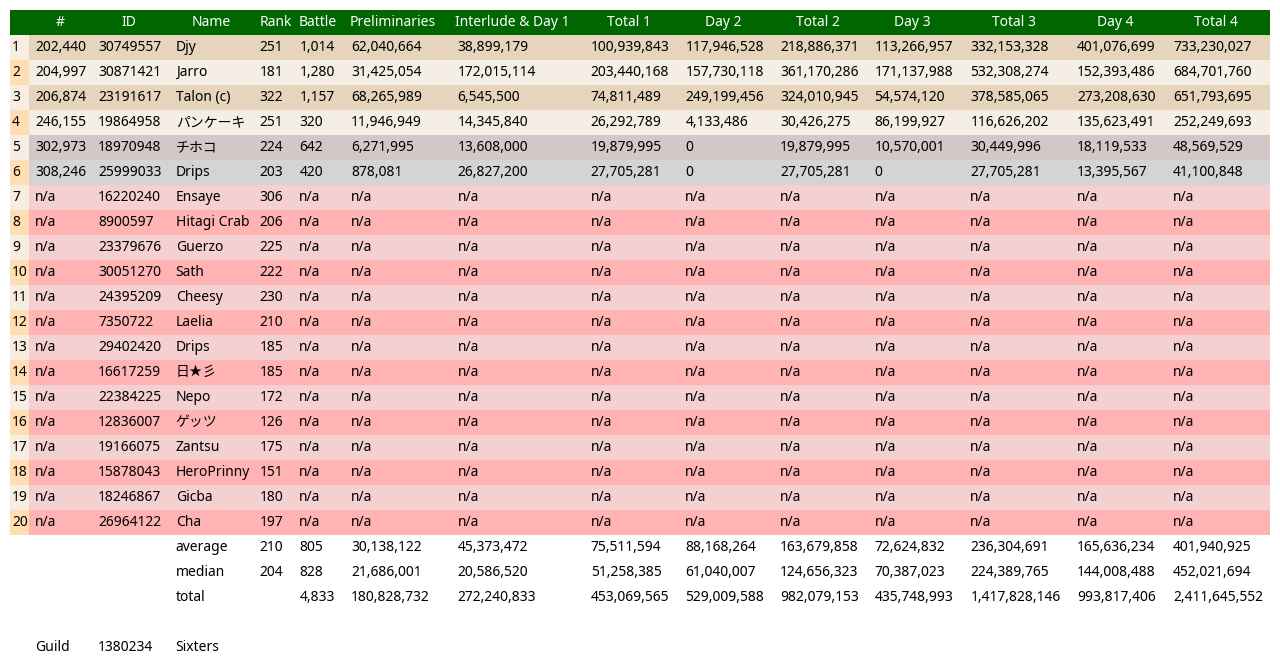Screen dimensions: 1280x670
Task: Select the name cell 'HeroPrinny'
Action: [213, 471]
